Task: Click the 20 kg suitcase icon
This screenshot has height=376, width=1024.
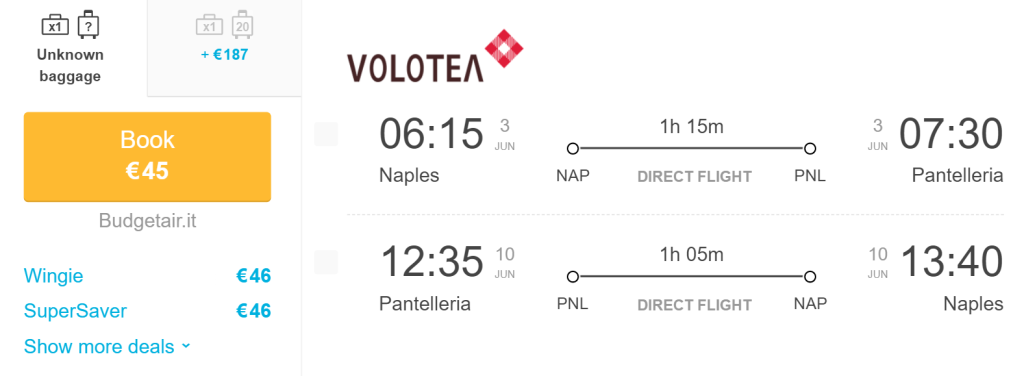Action: click(242, 25)
